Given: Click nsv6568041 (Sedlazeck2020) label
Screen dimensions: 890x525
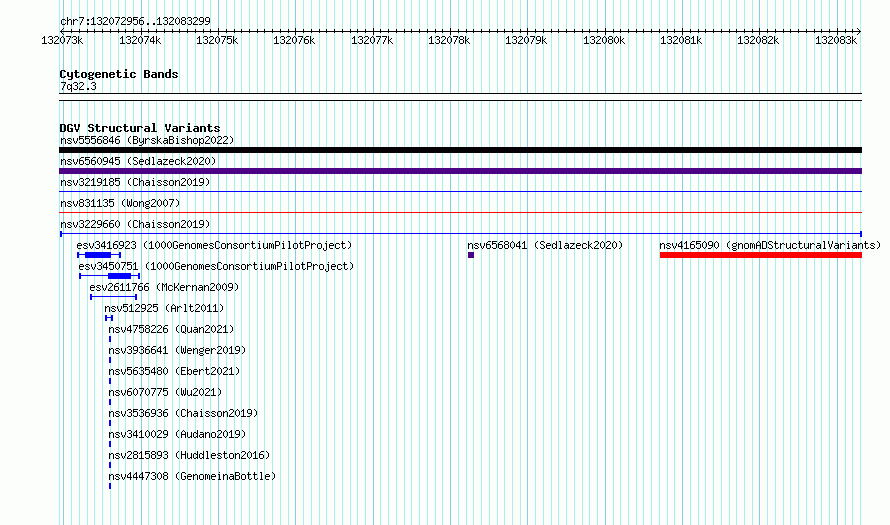Looking at the screenshot, I should [x=545, y=245].
